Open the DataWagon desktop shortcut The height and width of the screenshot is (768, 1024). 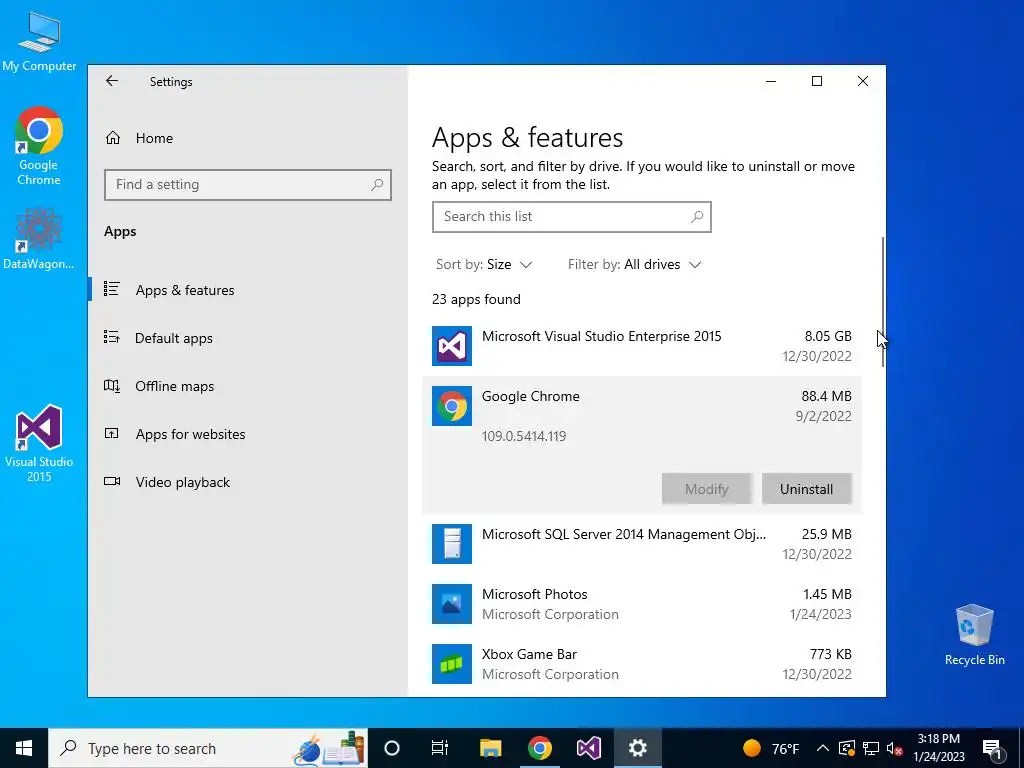tap(39, 238)
